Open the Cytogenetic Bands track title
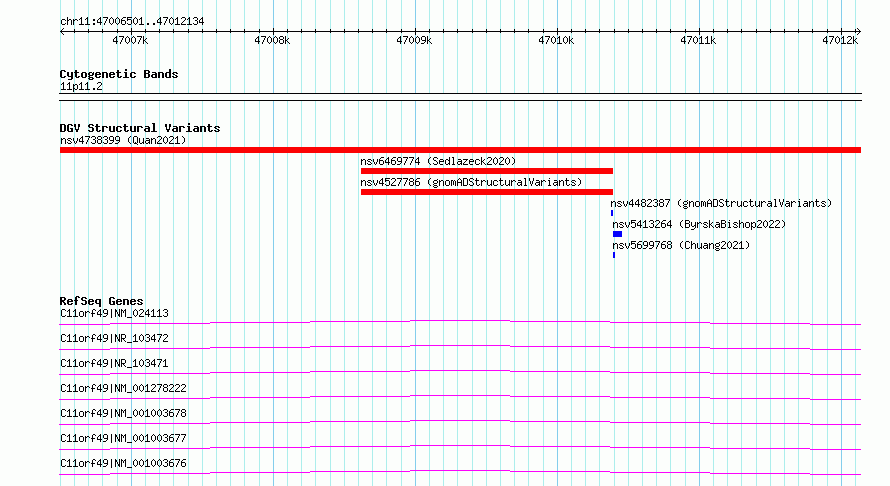This screenshot has height=486, width=890. (x=119, y=74)
